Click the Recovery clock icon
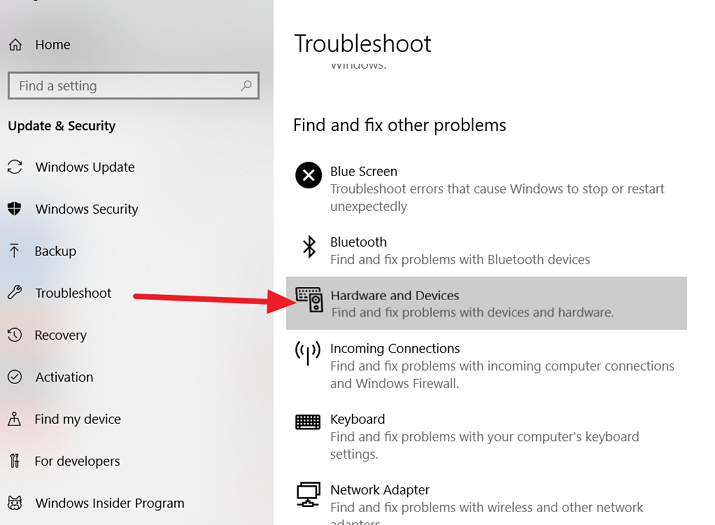Image resolution: width=715 pixels, height=525 pixels. pos(15,335)
